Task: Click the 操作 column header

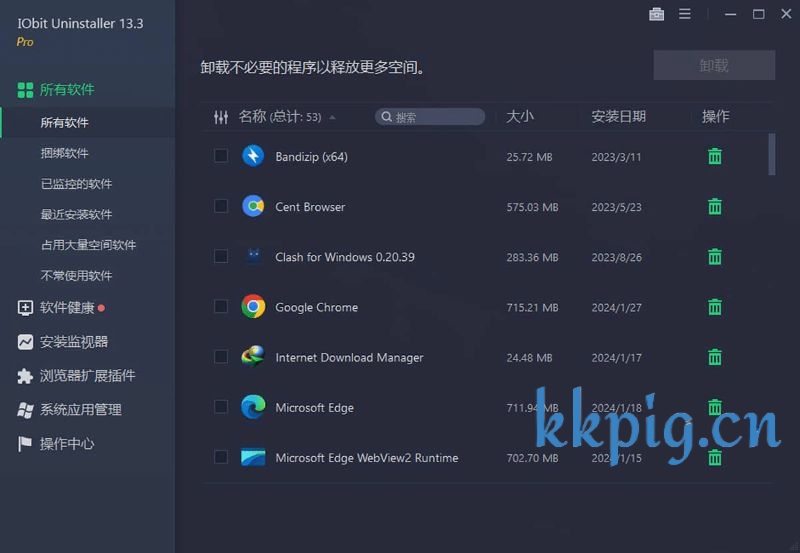Action: [715, 116]
